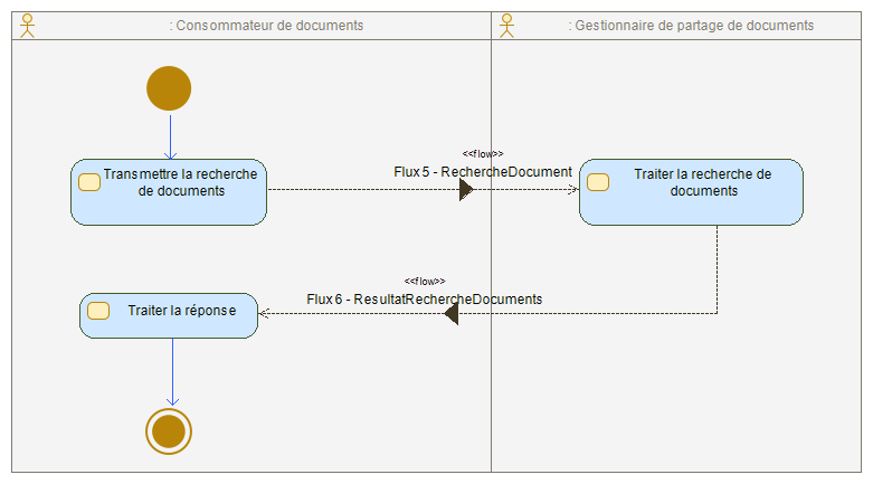
Task: Select the <<flow>> stereotype above Flux 6
Action: (425, 281)
